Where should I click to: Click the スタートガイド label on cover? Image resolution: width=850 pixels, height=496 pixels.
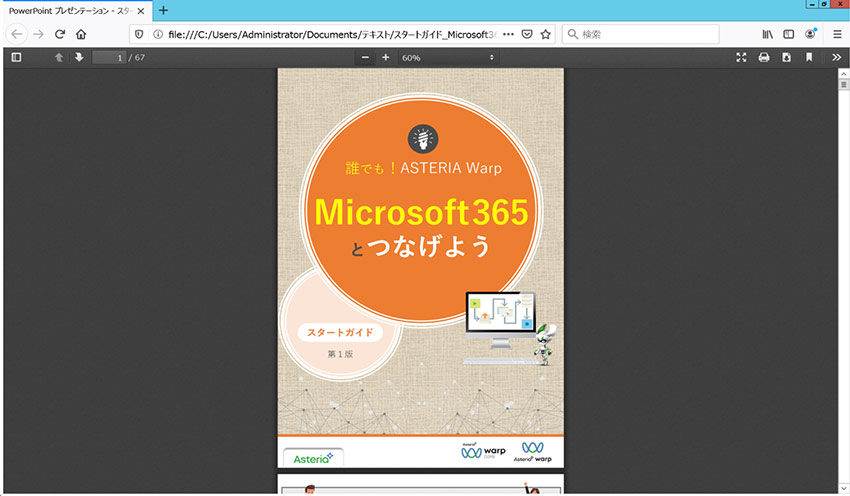[x=340, y=332]
